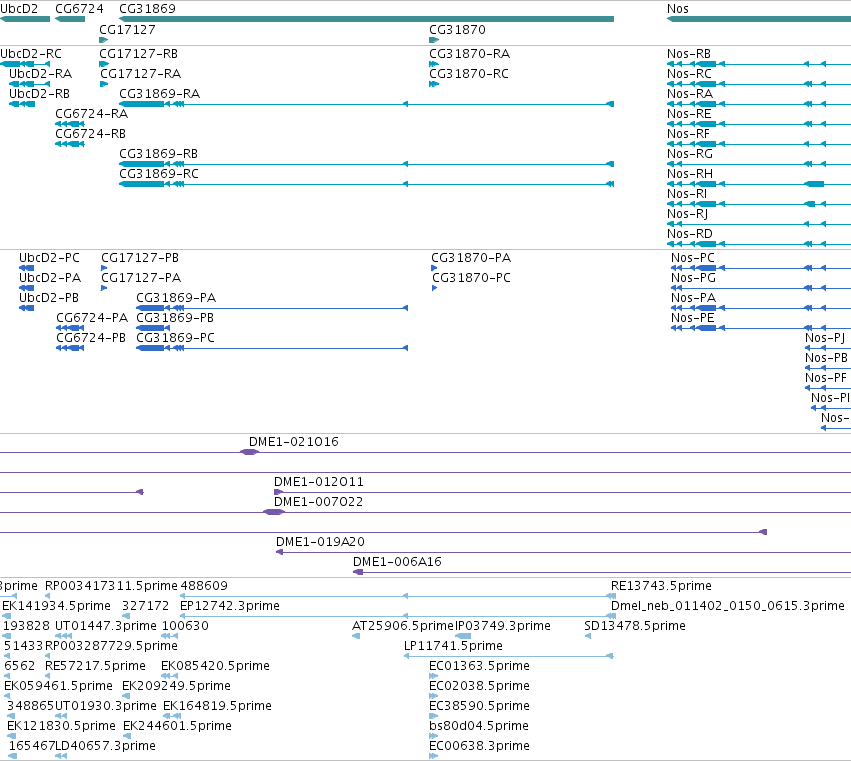Select the CG6724 gene label

click(x=79, y=9)
